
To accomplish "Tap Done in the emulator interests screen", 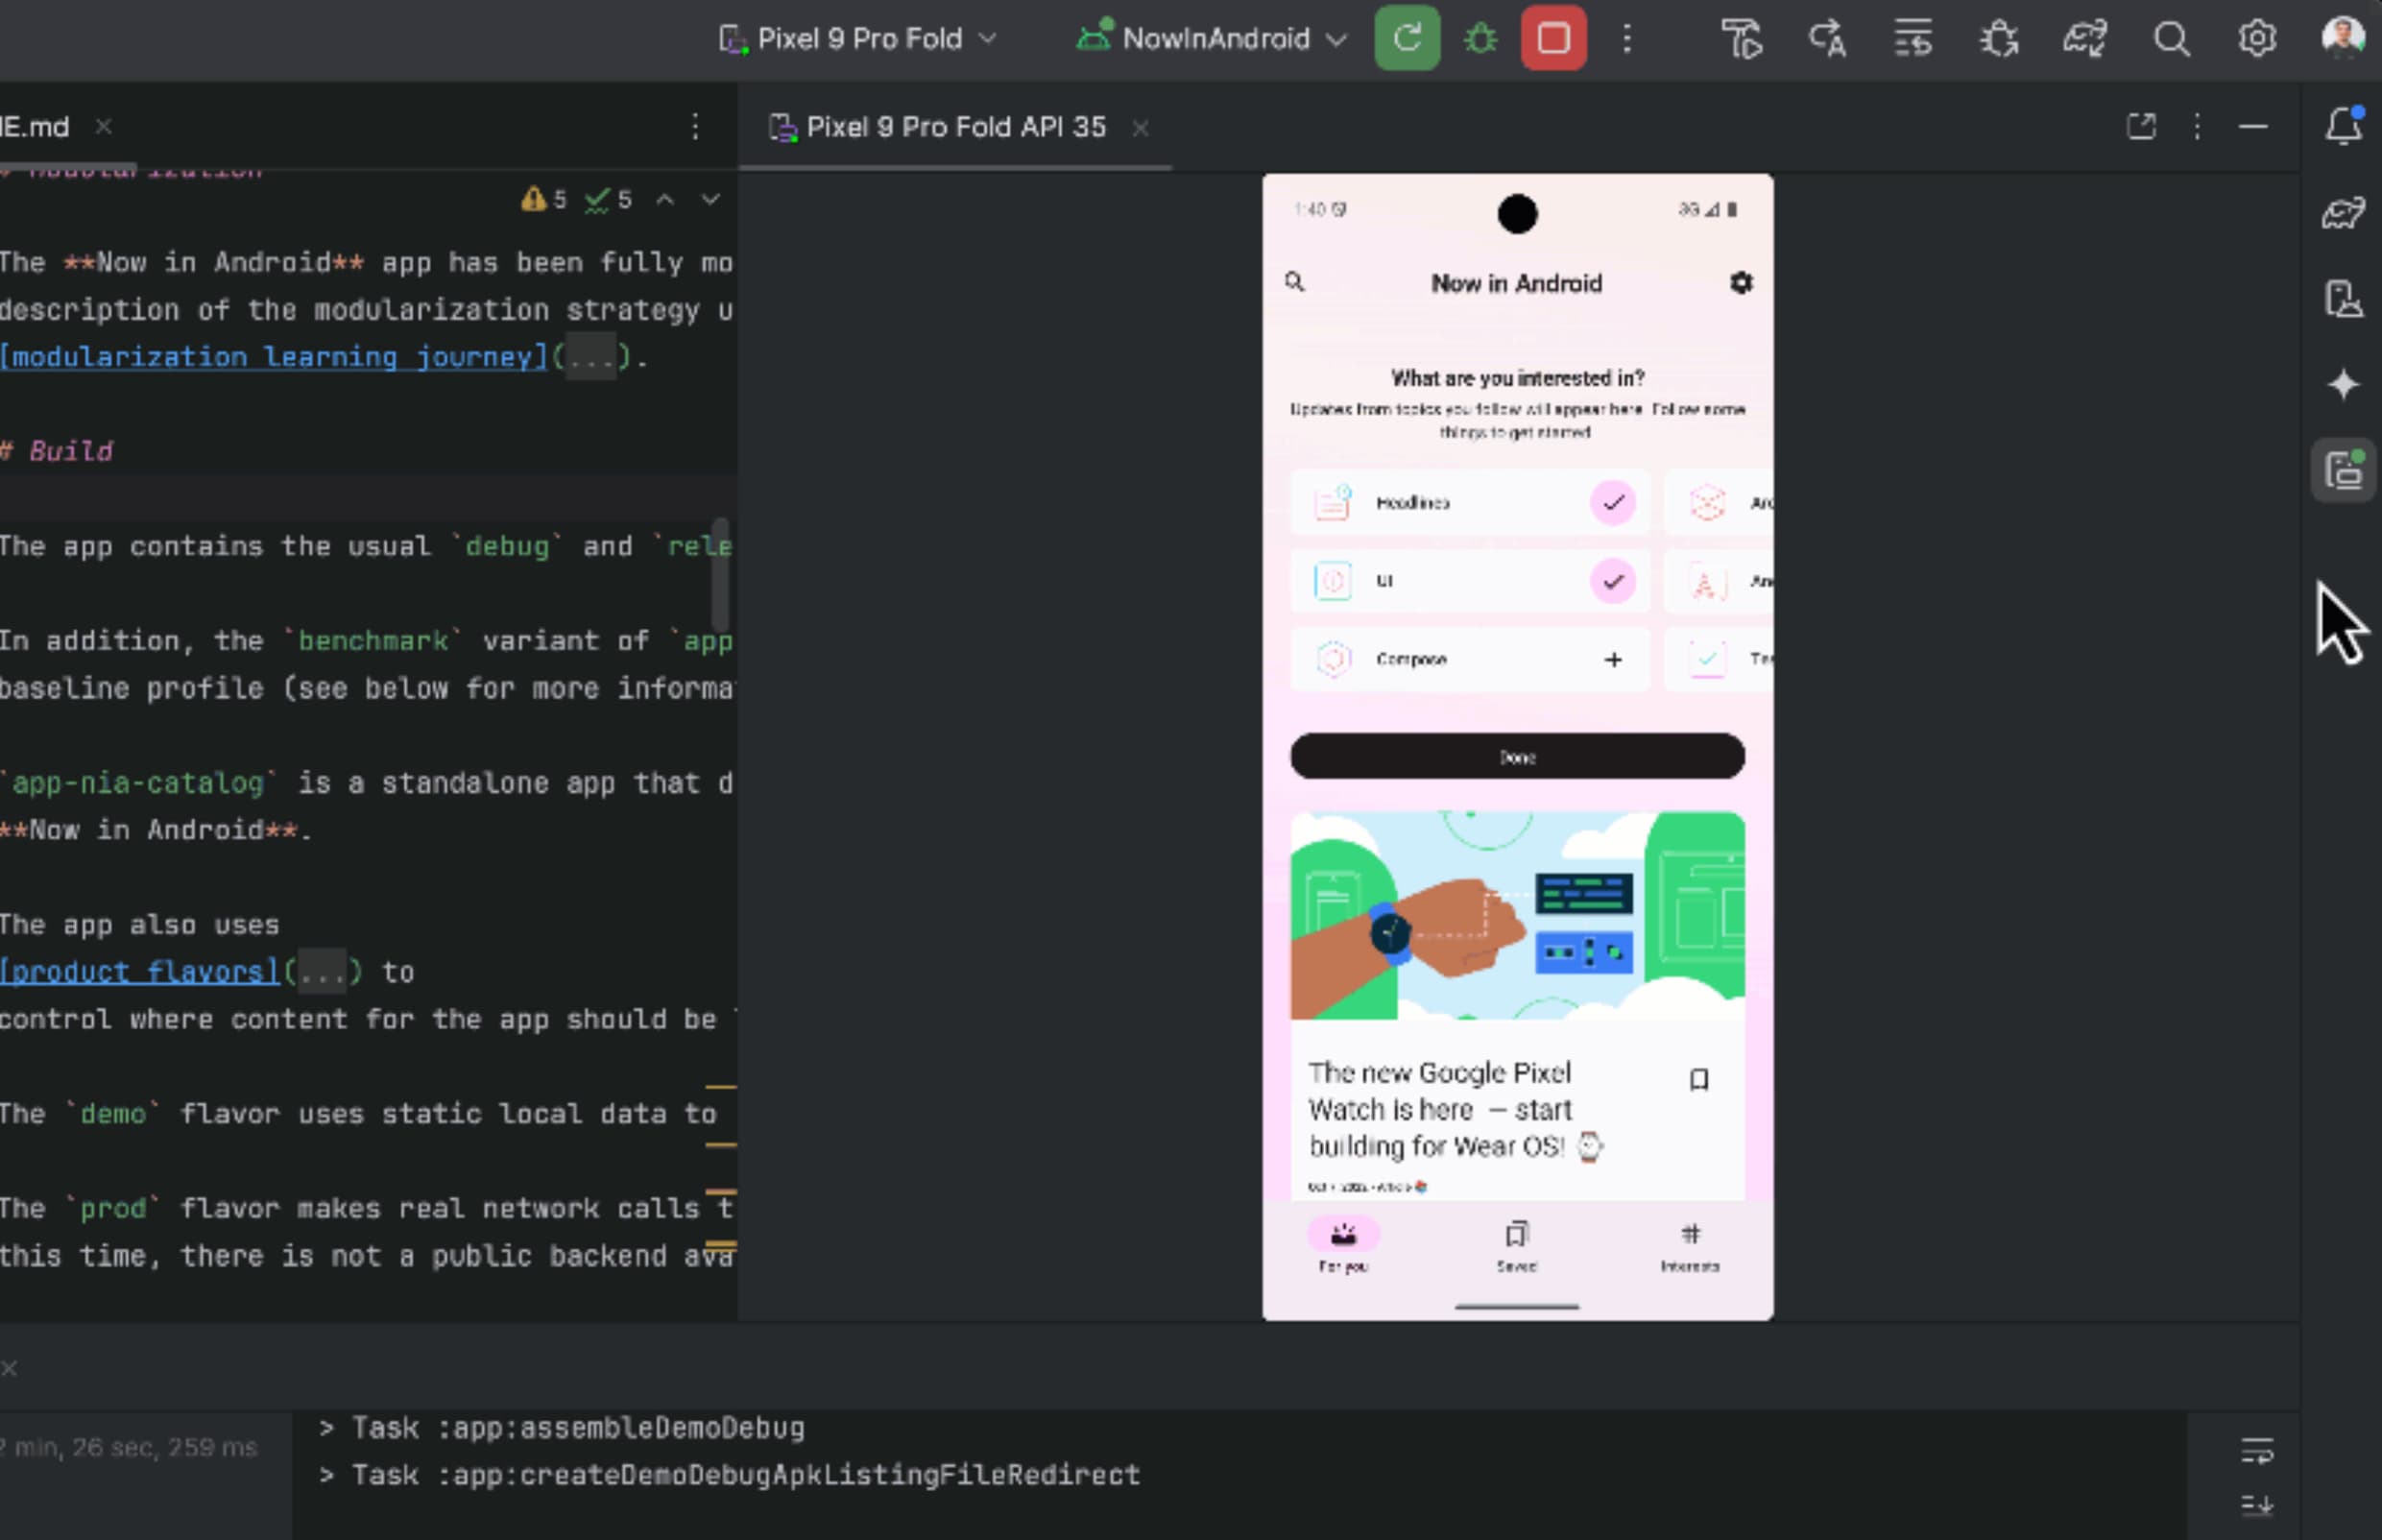I will pyautogui.click(x=1516, y=757).
